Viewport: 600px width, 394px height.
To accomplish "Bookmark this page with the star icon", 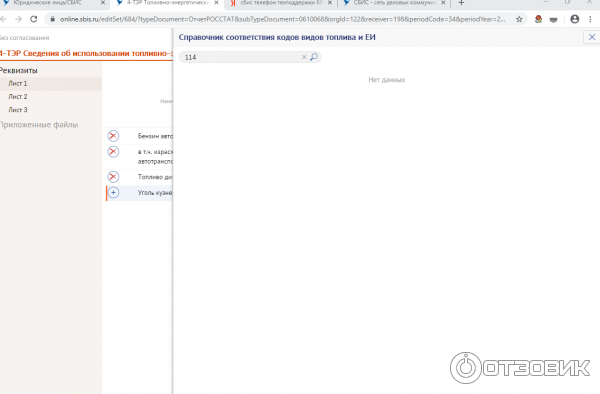I will (519, 19).
